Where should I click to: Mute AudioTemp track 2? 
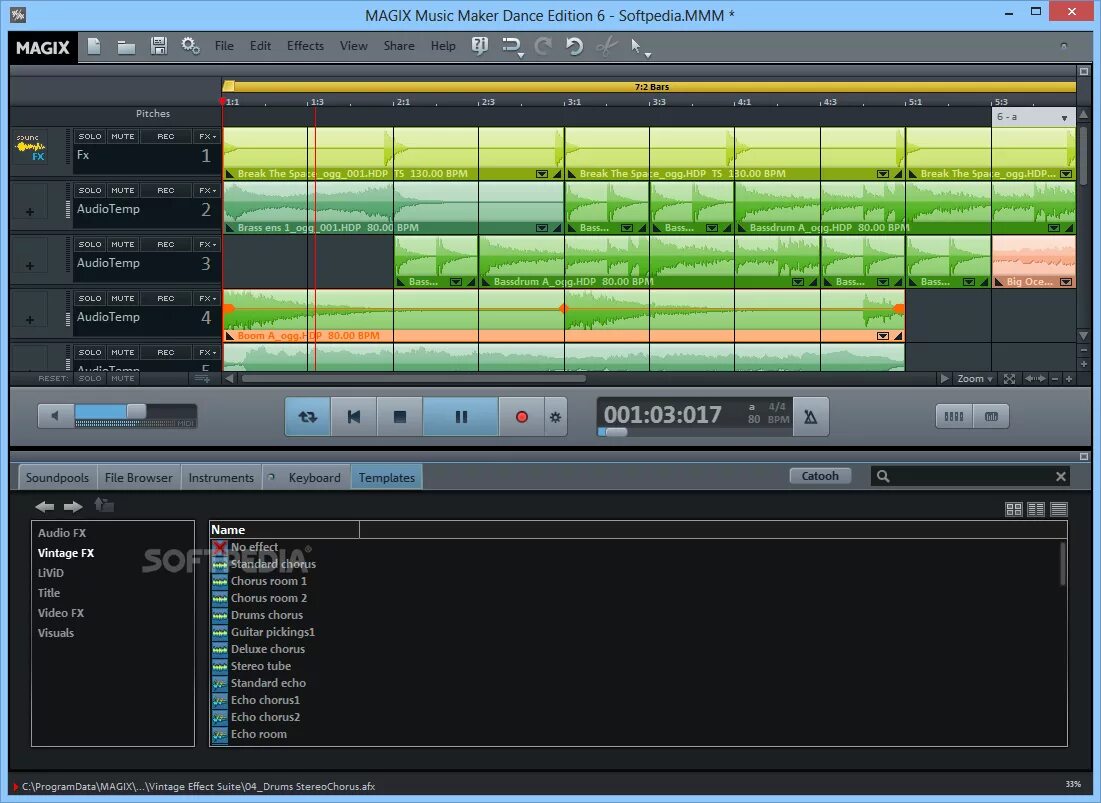pyautogui.click(x=123, y=190)
